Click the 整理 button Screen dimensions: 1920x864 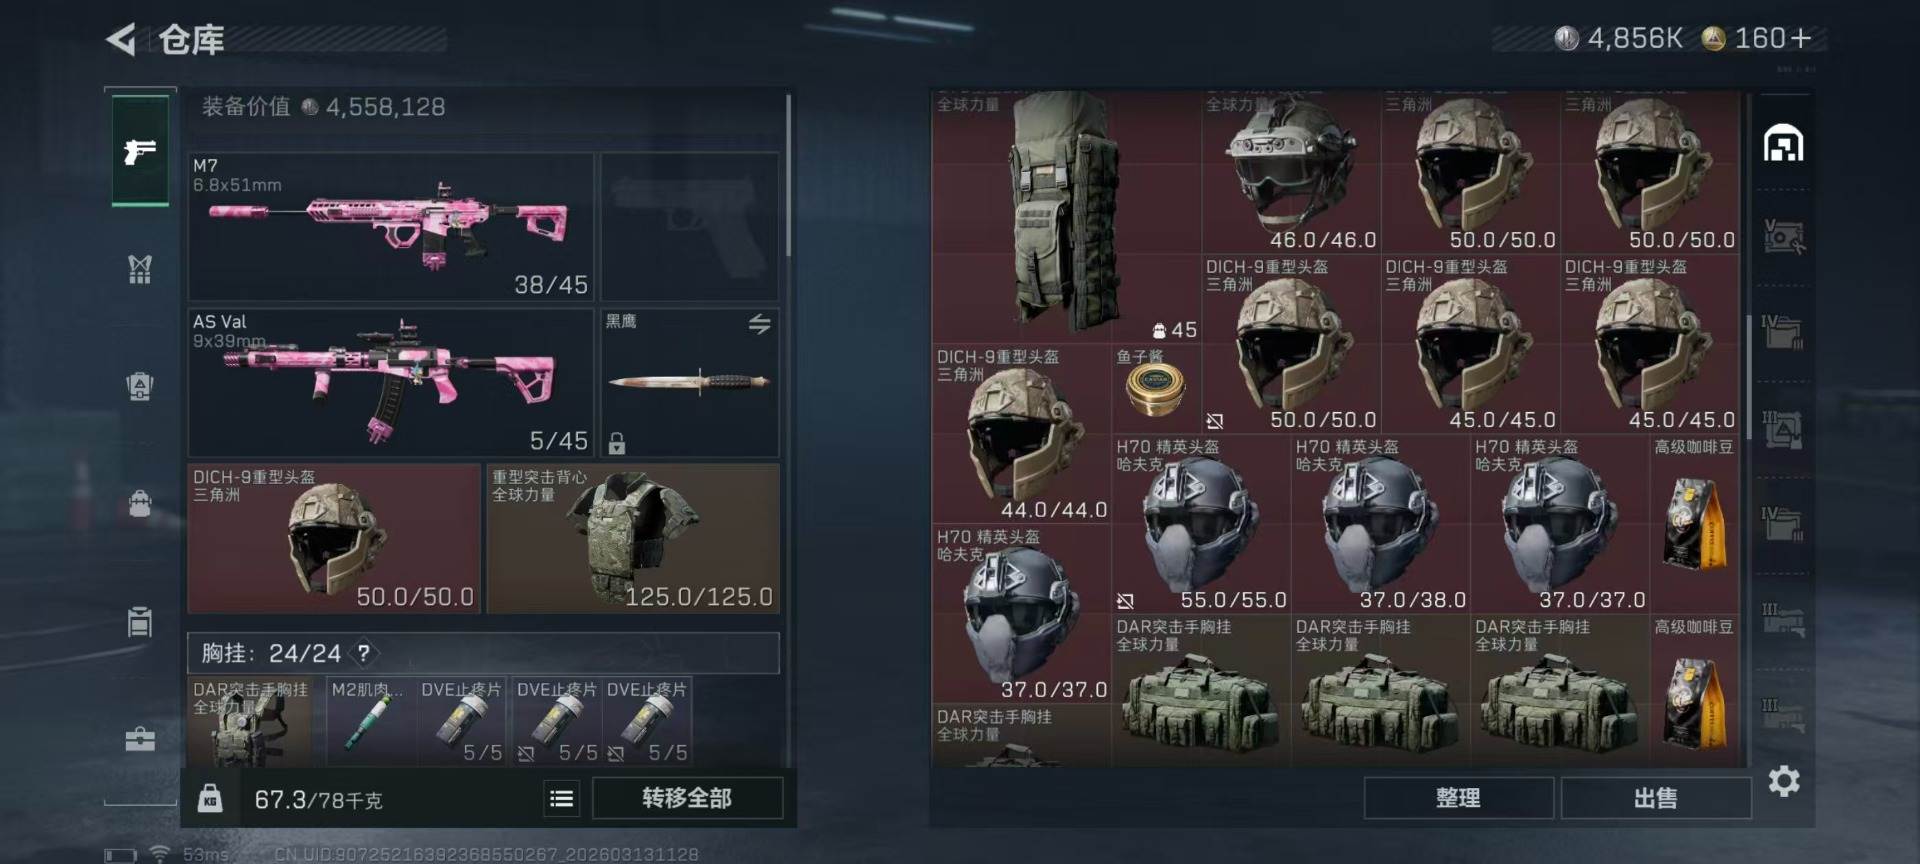pos(1458,798)
